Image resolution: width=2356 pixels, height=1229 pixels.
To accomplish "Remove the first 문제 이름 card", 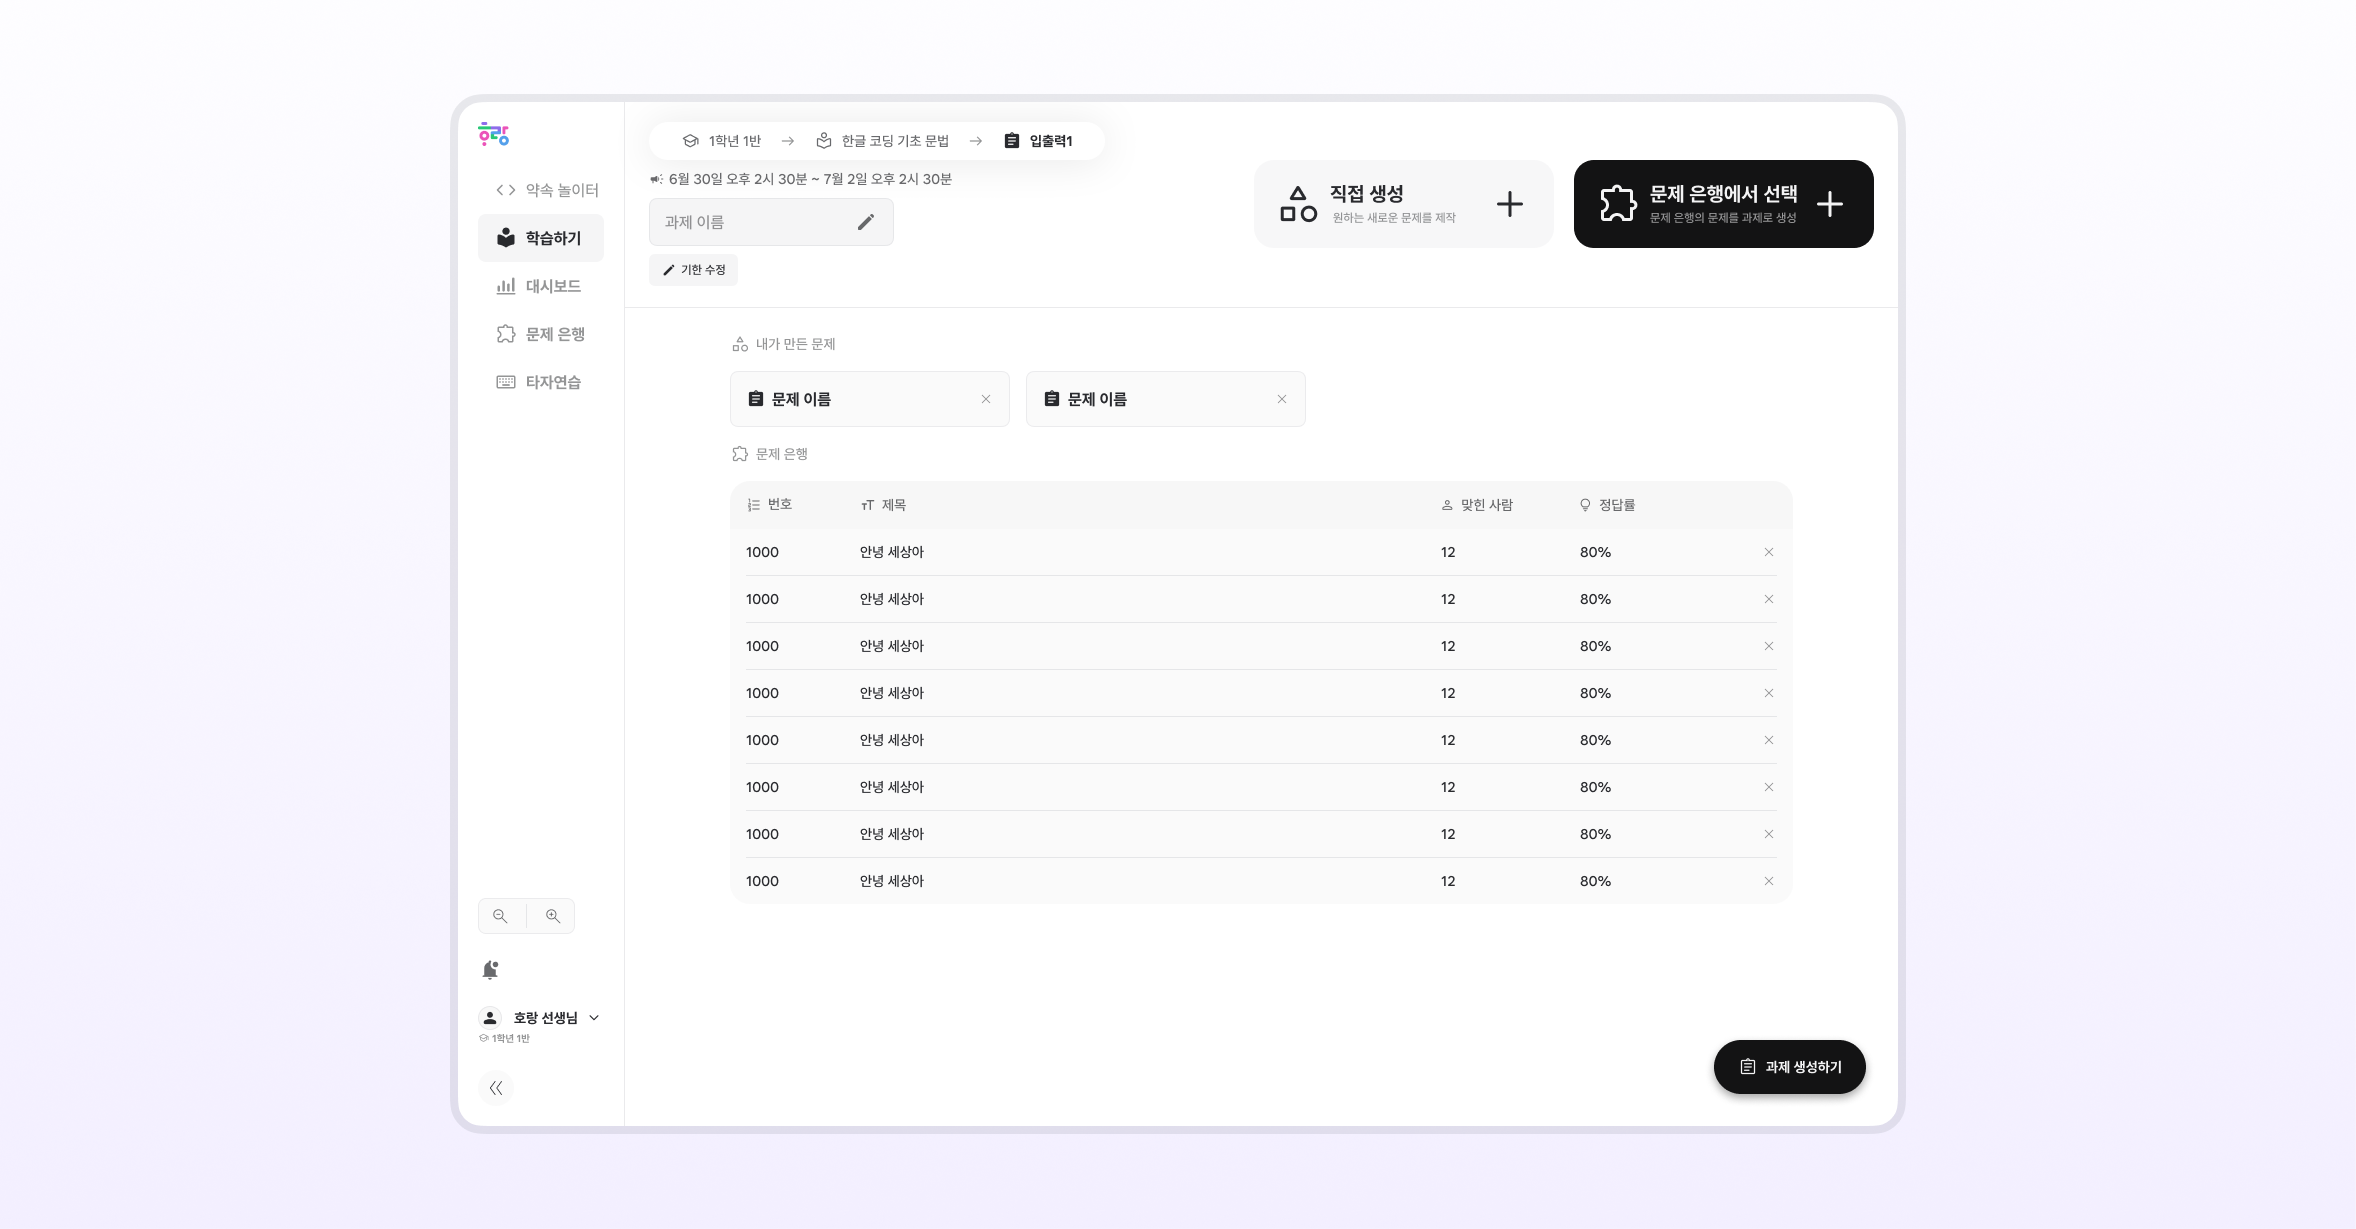I will [986, 399].
